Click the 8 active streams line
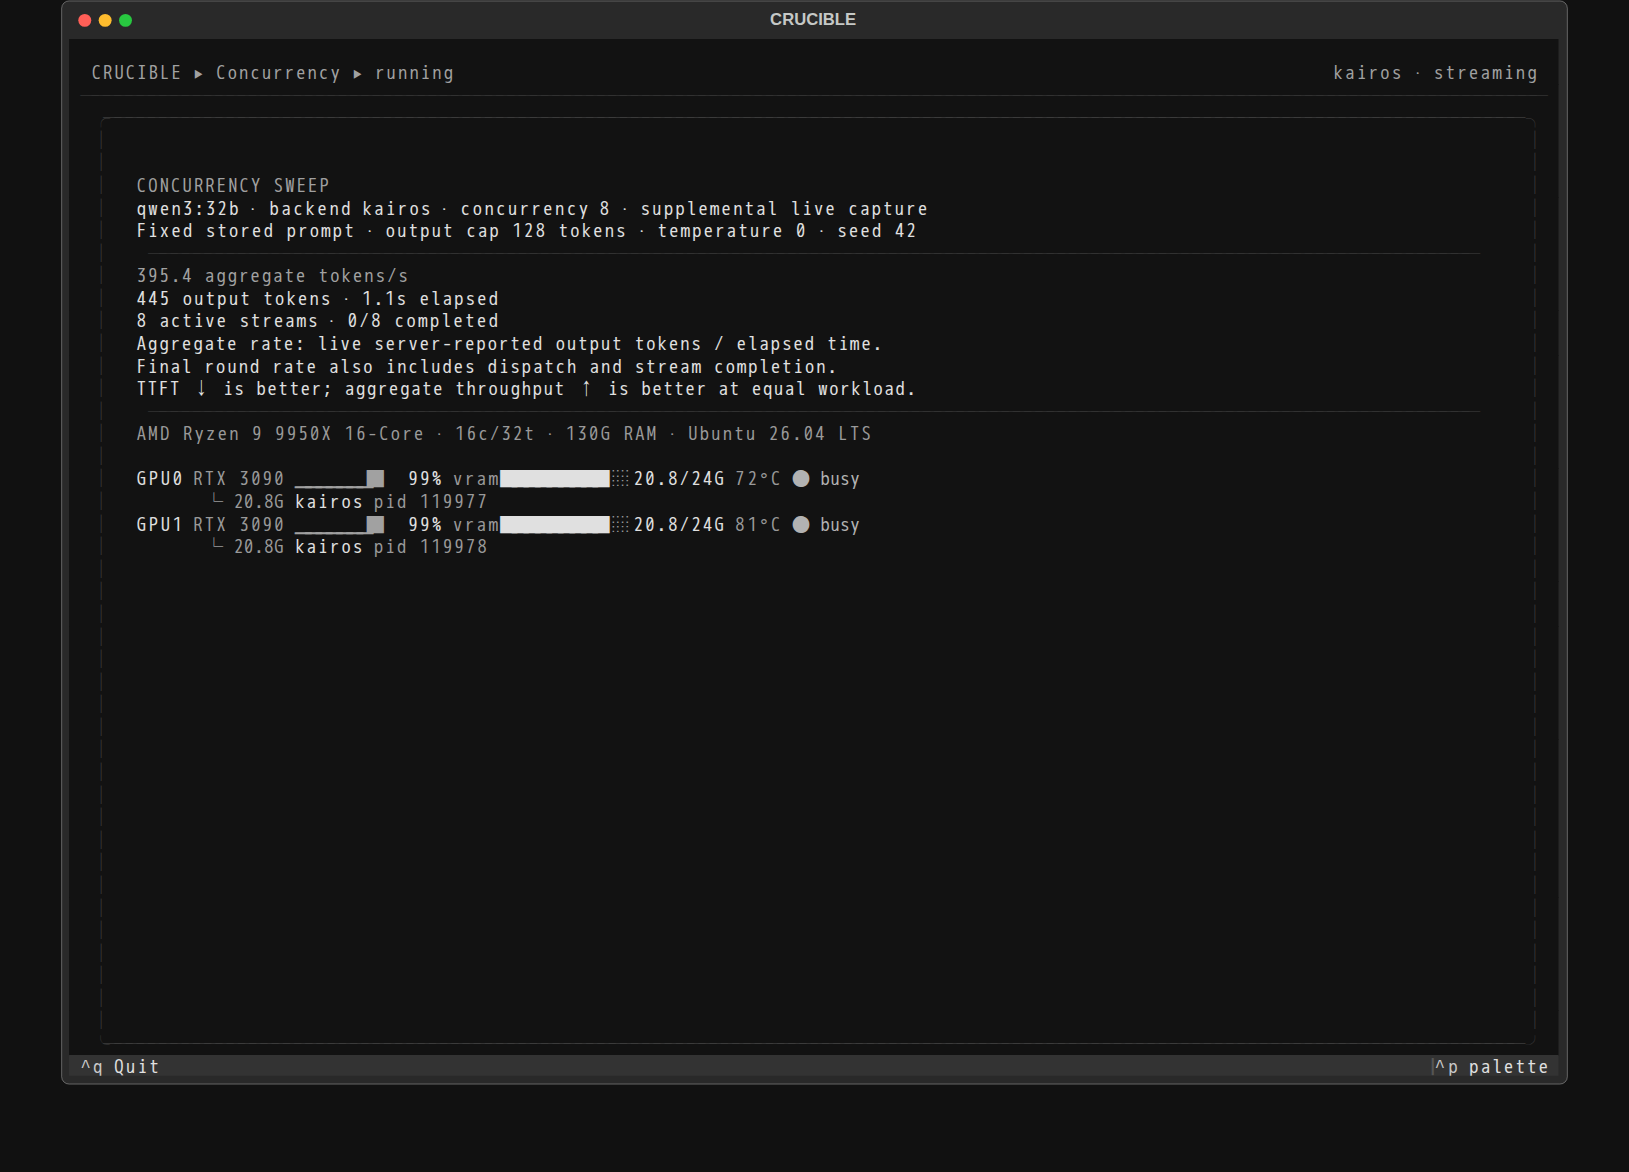Screen dimensions: 1629x1172 (x=317, y=321)
